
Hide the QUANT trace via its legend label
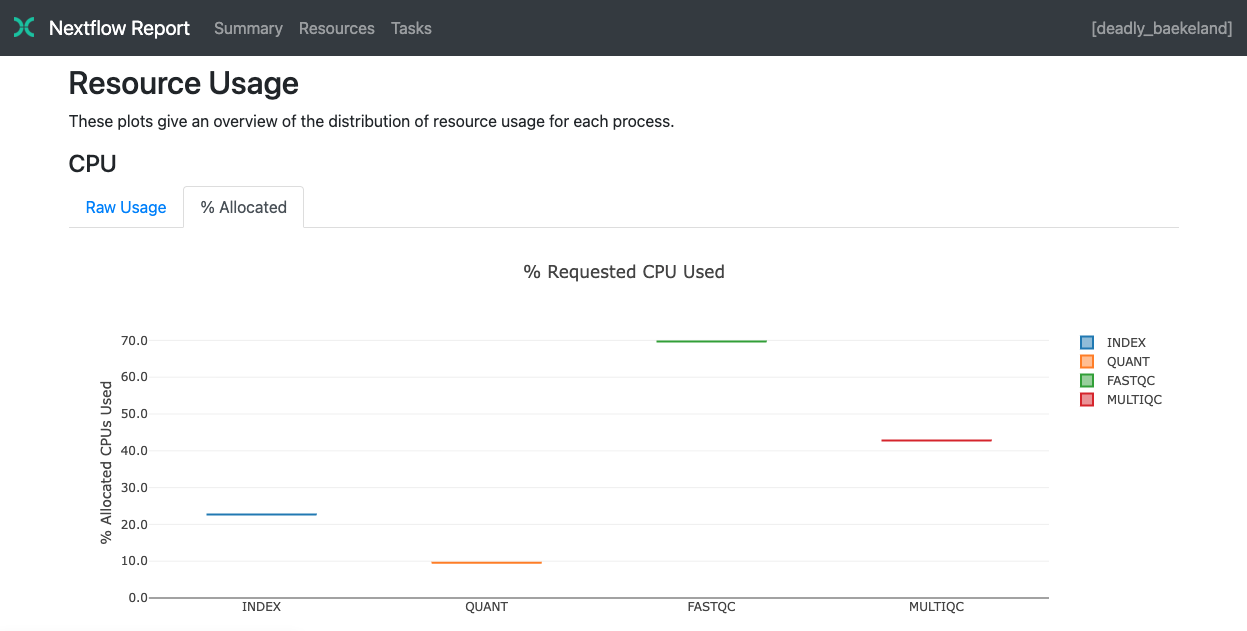tap(1128, 362)
